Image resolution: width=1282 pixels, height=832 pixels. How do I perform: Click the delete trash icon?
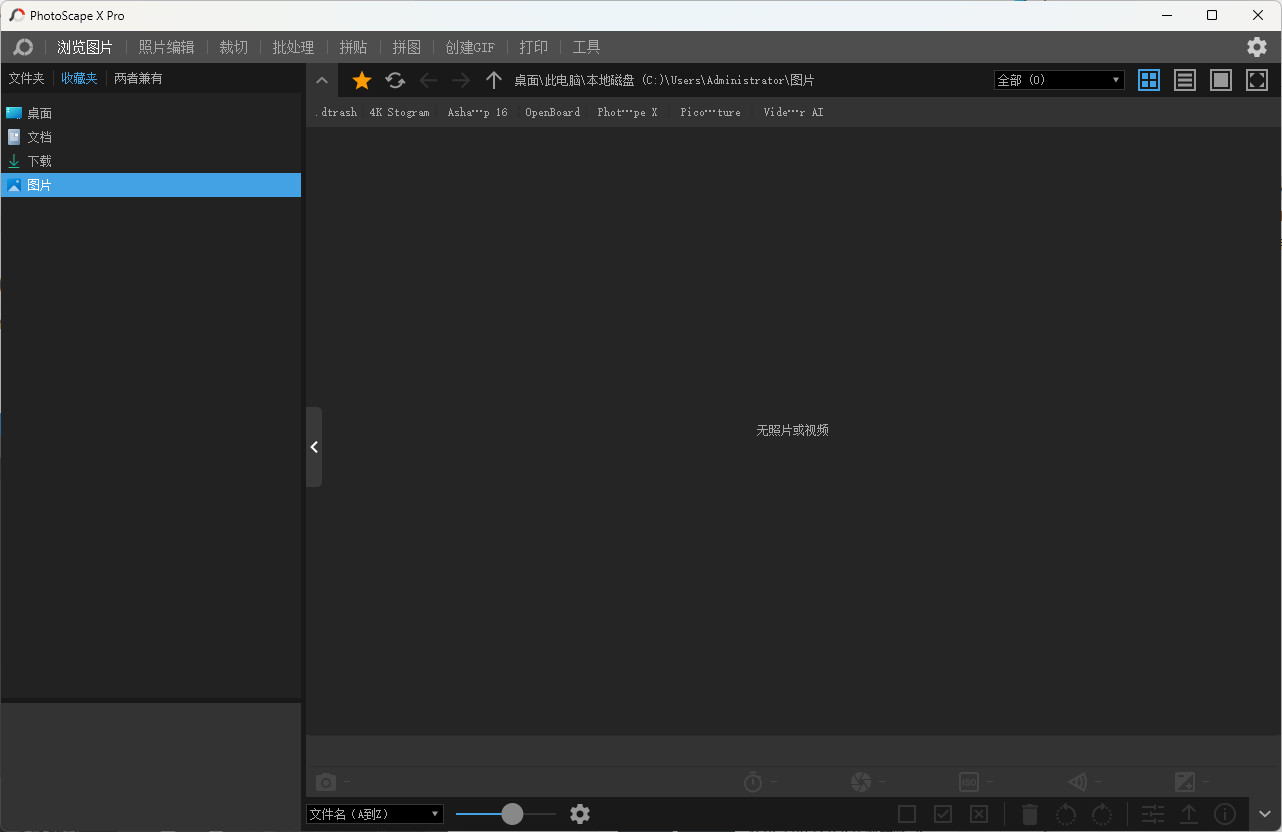click(x=1030, y=814)
